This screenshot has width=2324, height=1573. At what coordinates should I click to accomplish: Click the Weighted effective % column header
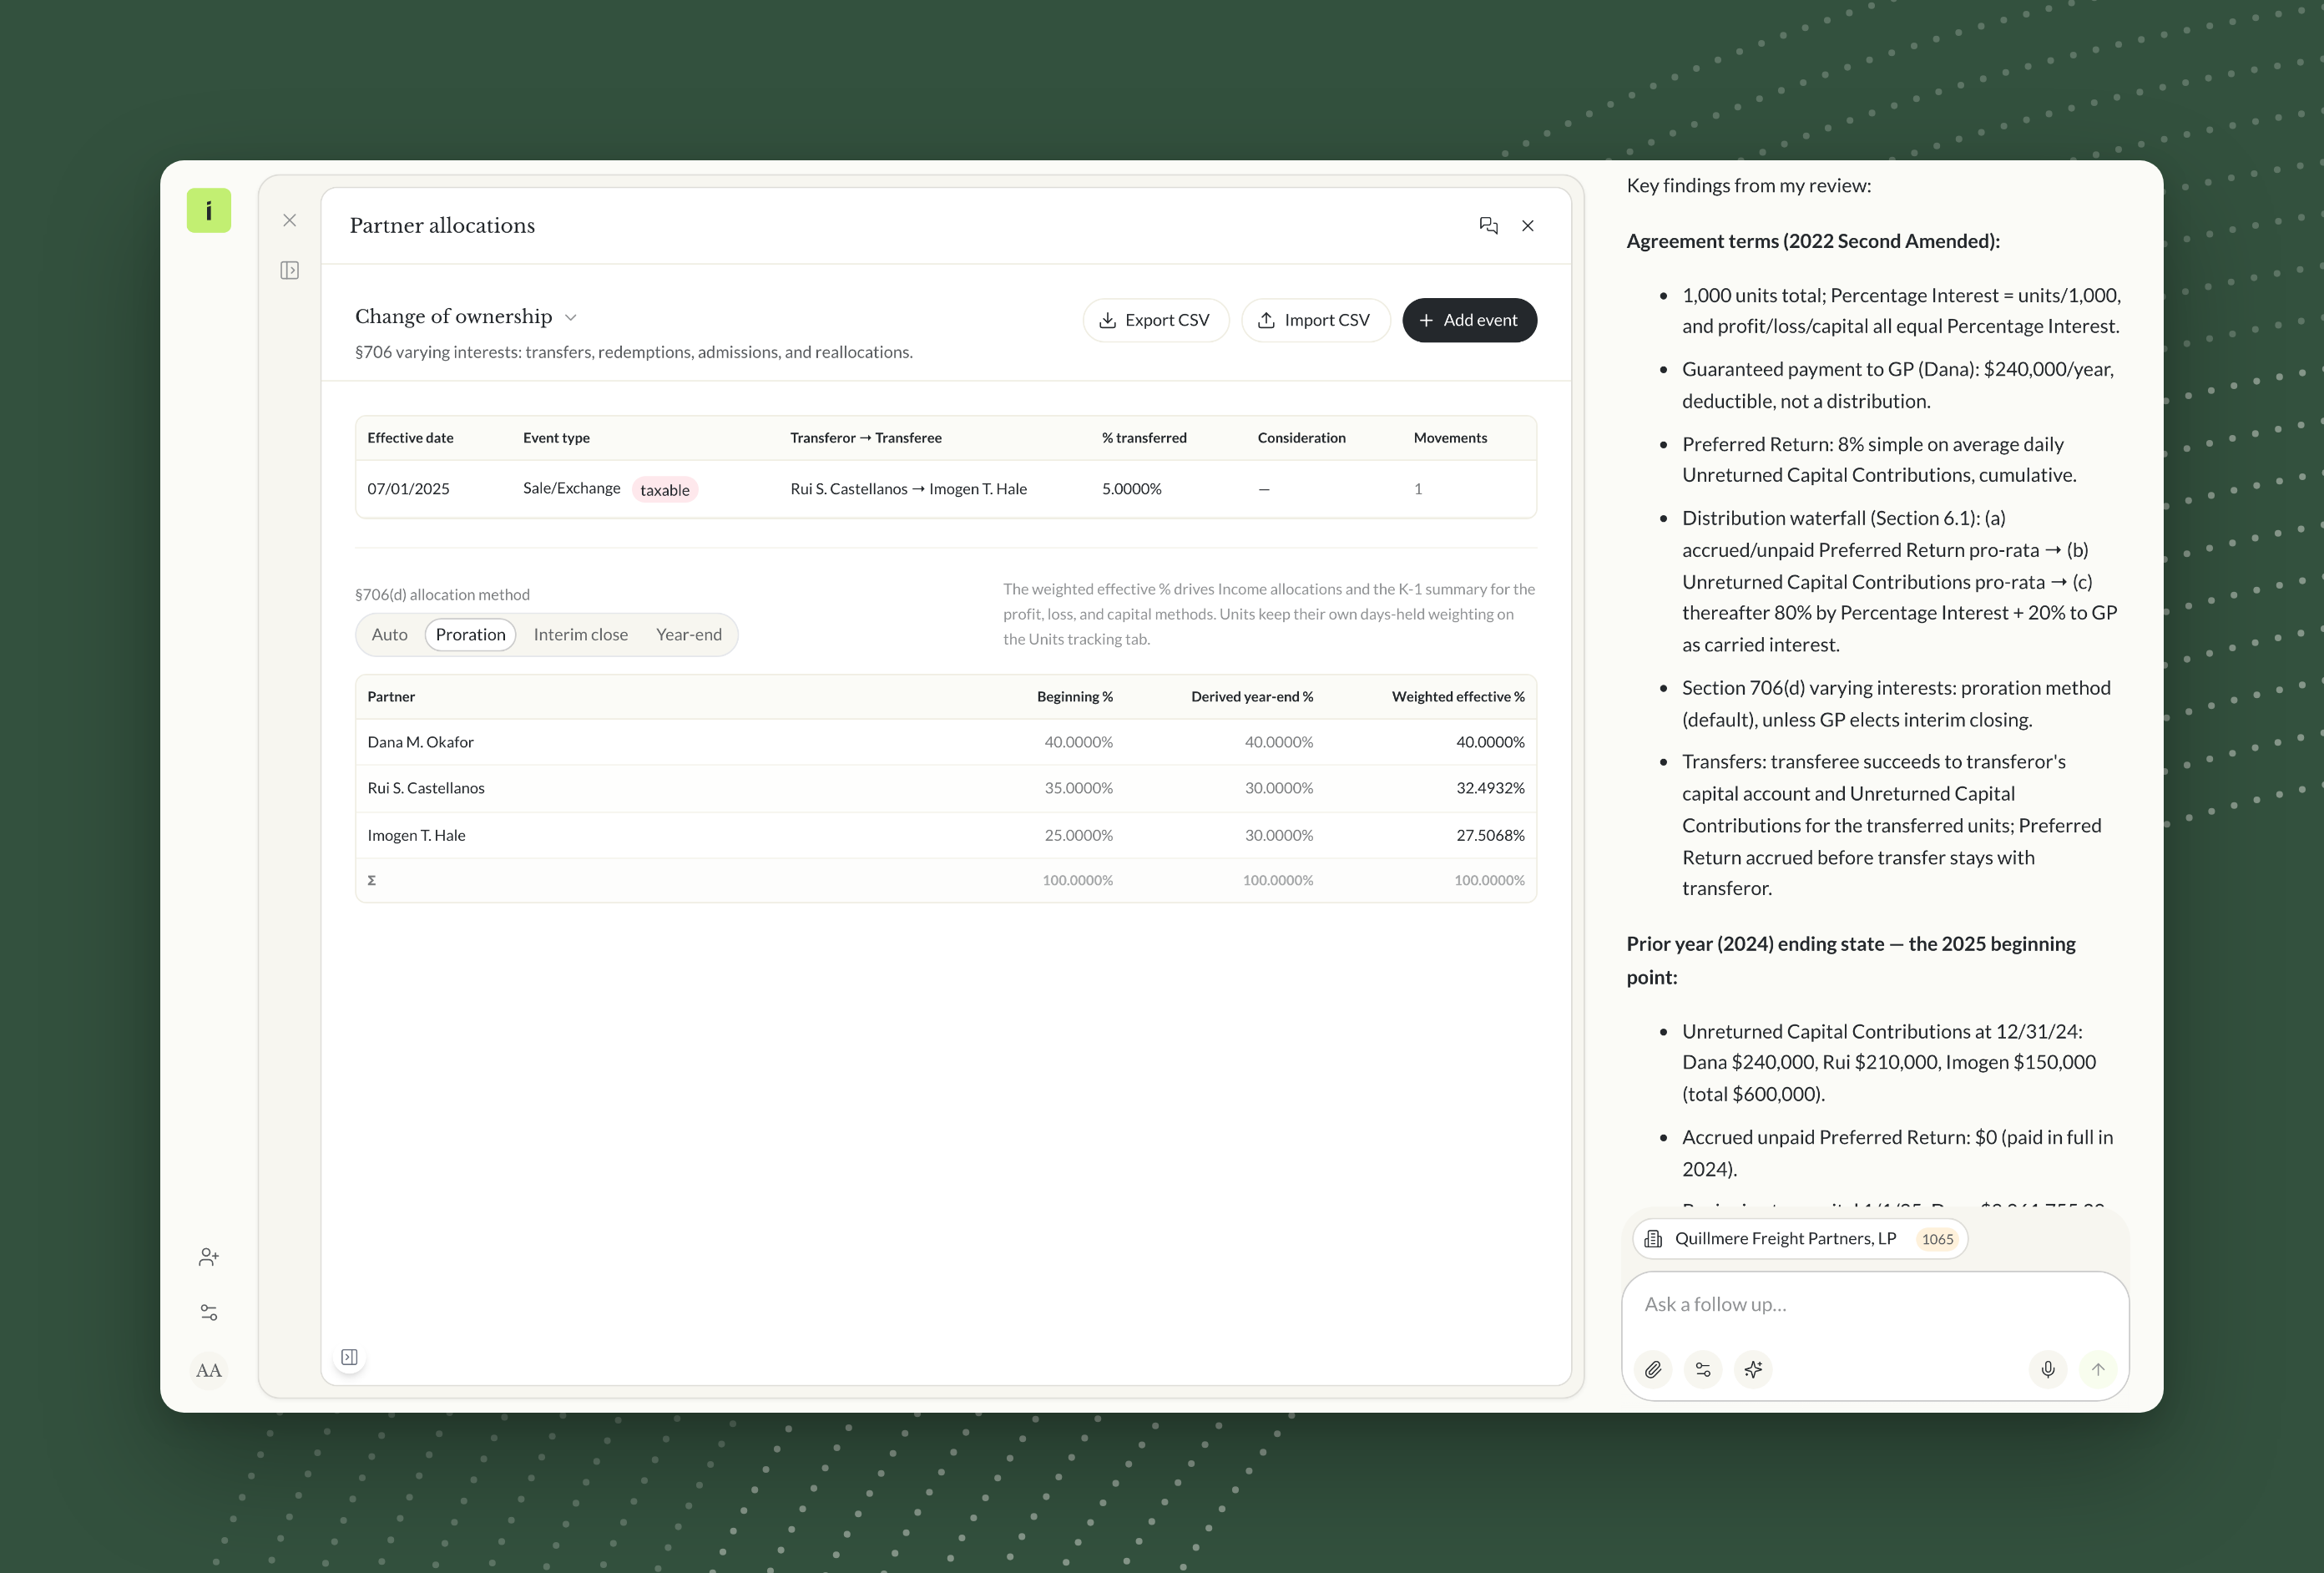1458,697
